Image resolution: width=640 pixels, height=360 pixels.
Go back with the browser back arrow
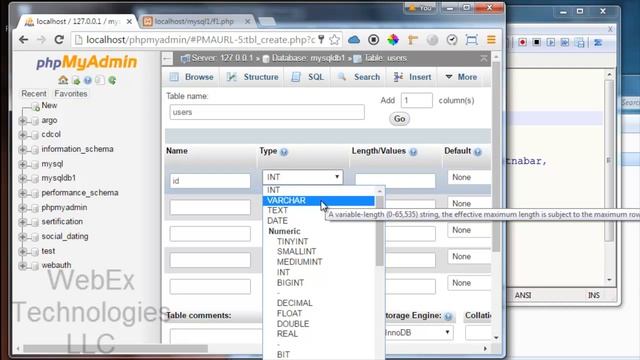pos(24,40)
